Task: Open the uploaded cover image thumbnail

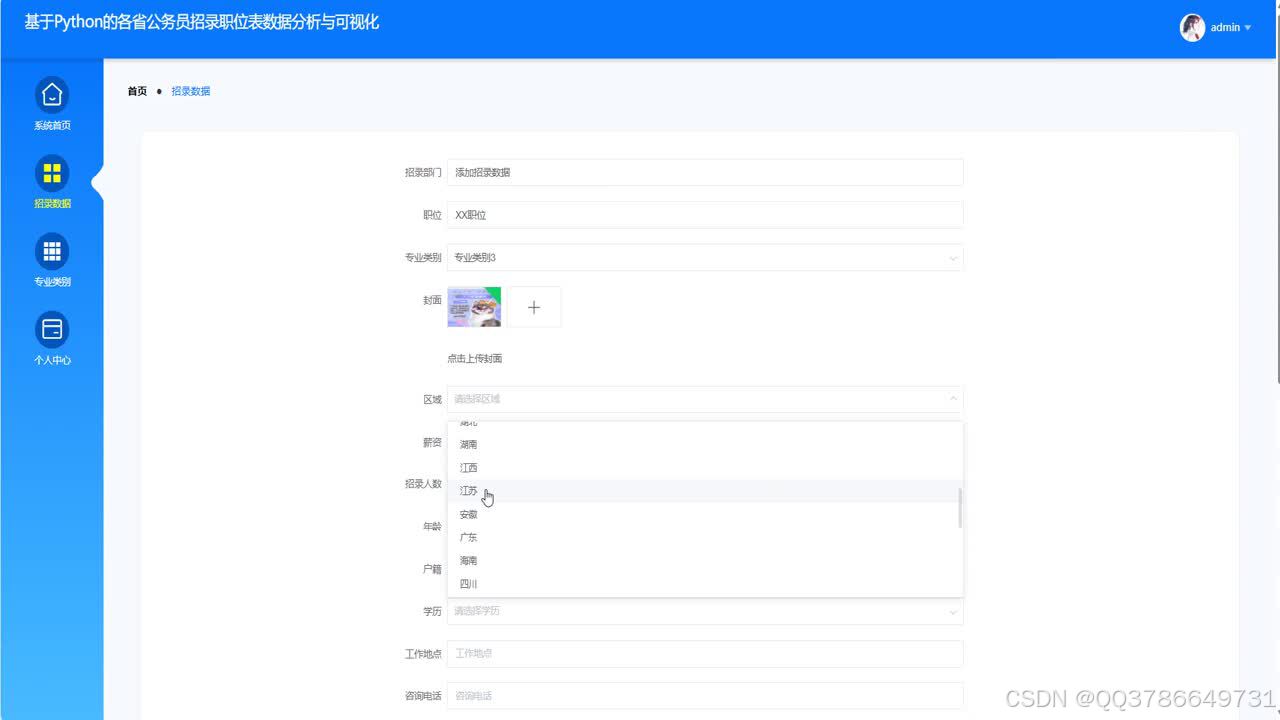Action: [473, 306]
